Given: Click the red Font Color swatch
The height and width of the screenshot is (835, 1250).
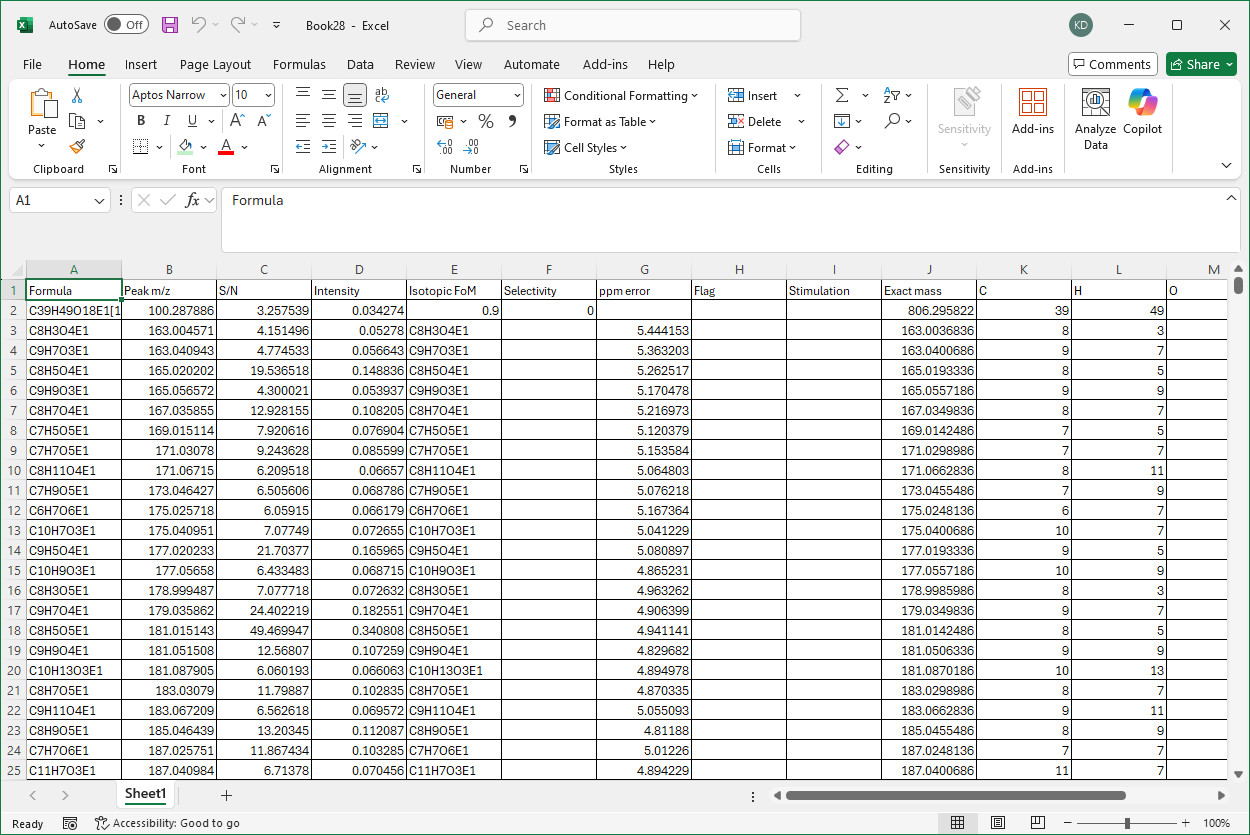Looking at the screenshot, I should (228, 146).
